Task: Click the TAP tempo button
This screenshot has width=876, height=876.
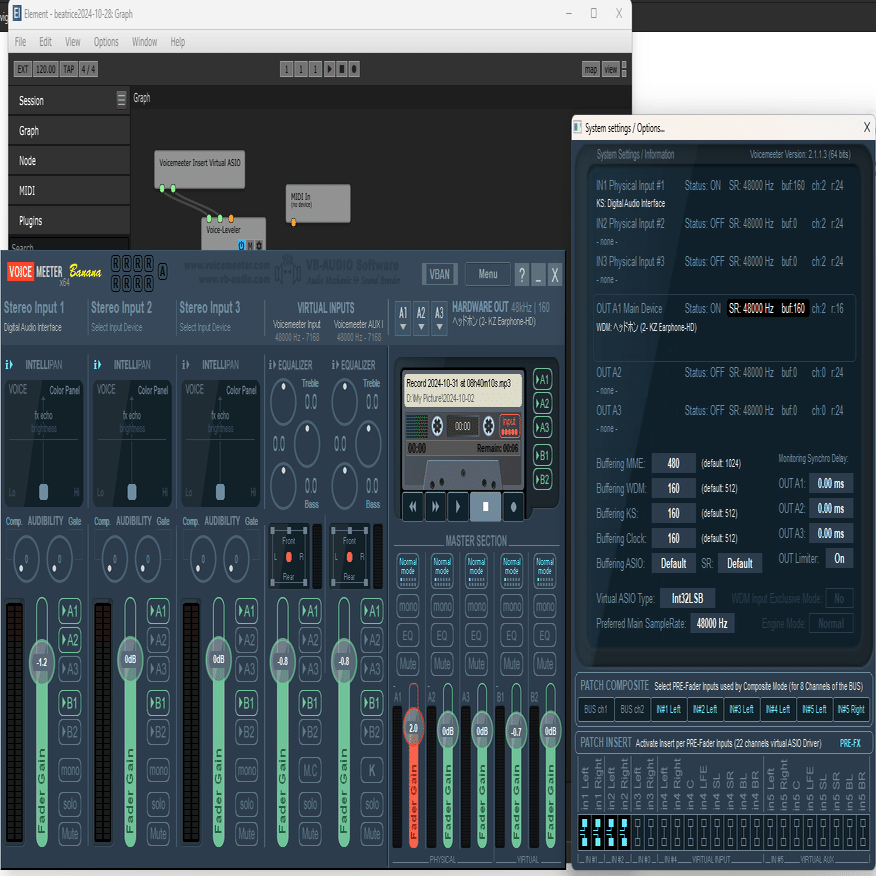Action: coord(68,69)
